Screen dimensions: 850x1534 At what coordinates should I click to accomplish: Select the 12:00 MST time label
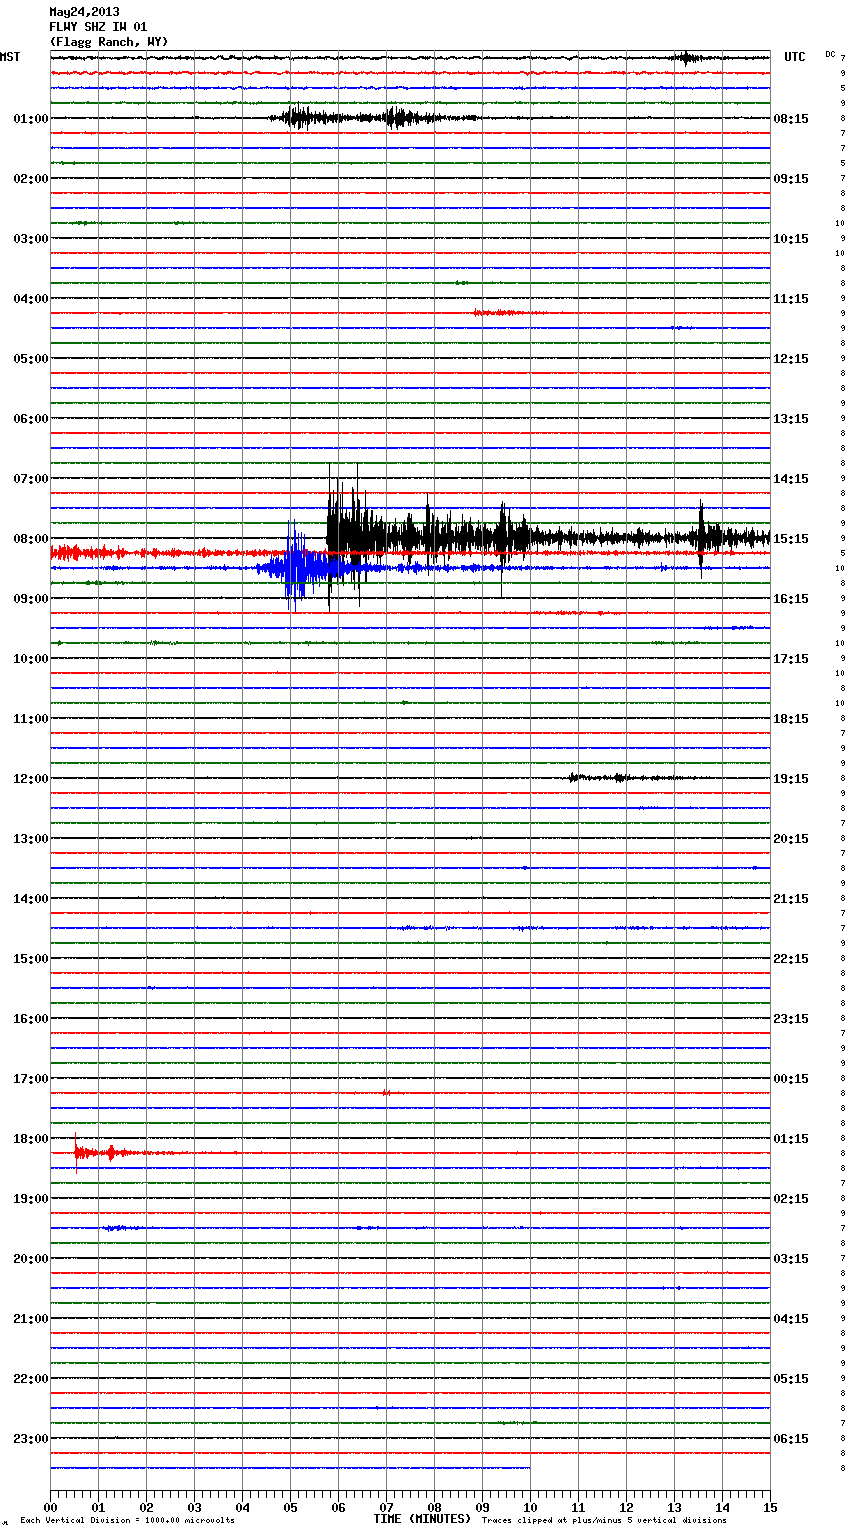point(31,779)
